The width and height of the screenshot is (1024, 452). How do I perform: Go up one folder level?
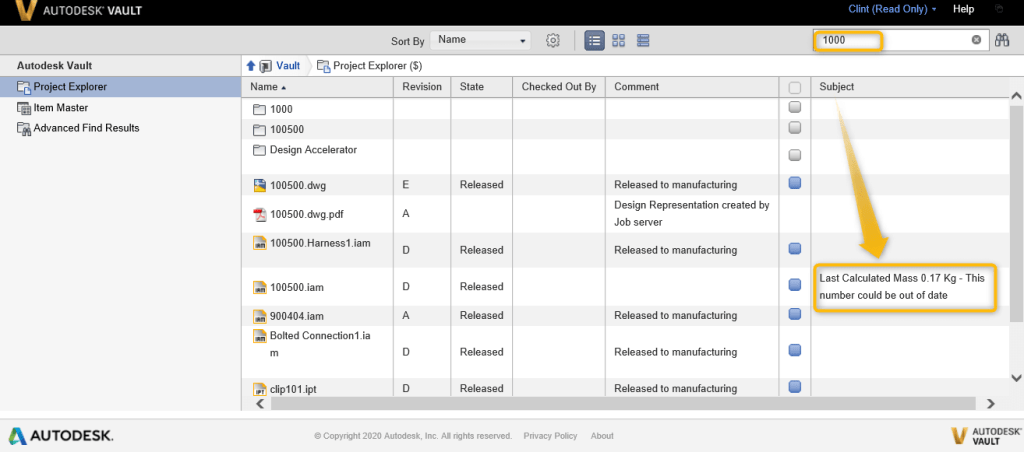pyautogui.click(x=251, y=66)
